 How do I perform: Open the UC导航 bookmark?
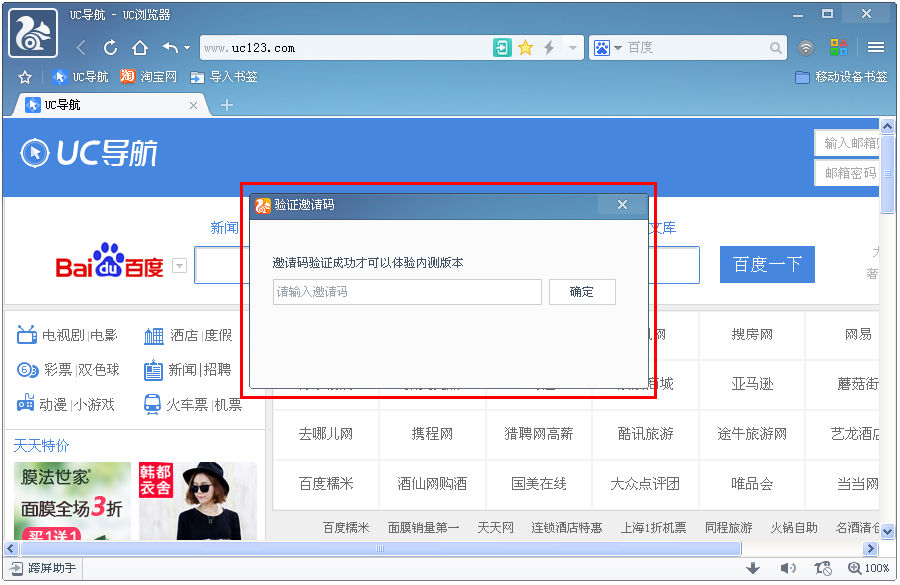pyautogui.click(x=80, y=77)
